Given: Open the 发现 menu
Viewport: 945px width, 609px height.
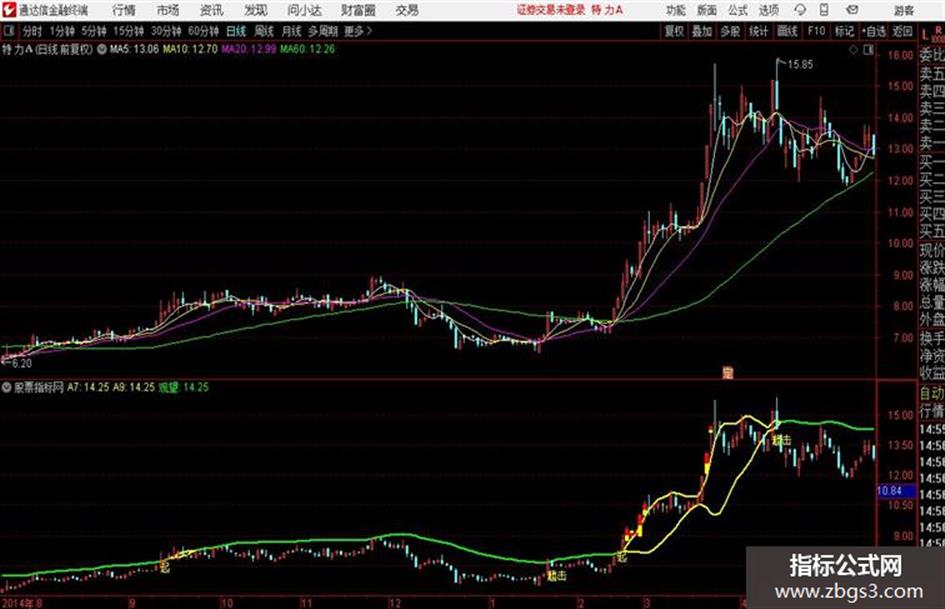Looking at the screenshot, I should (x=256, y=10).
